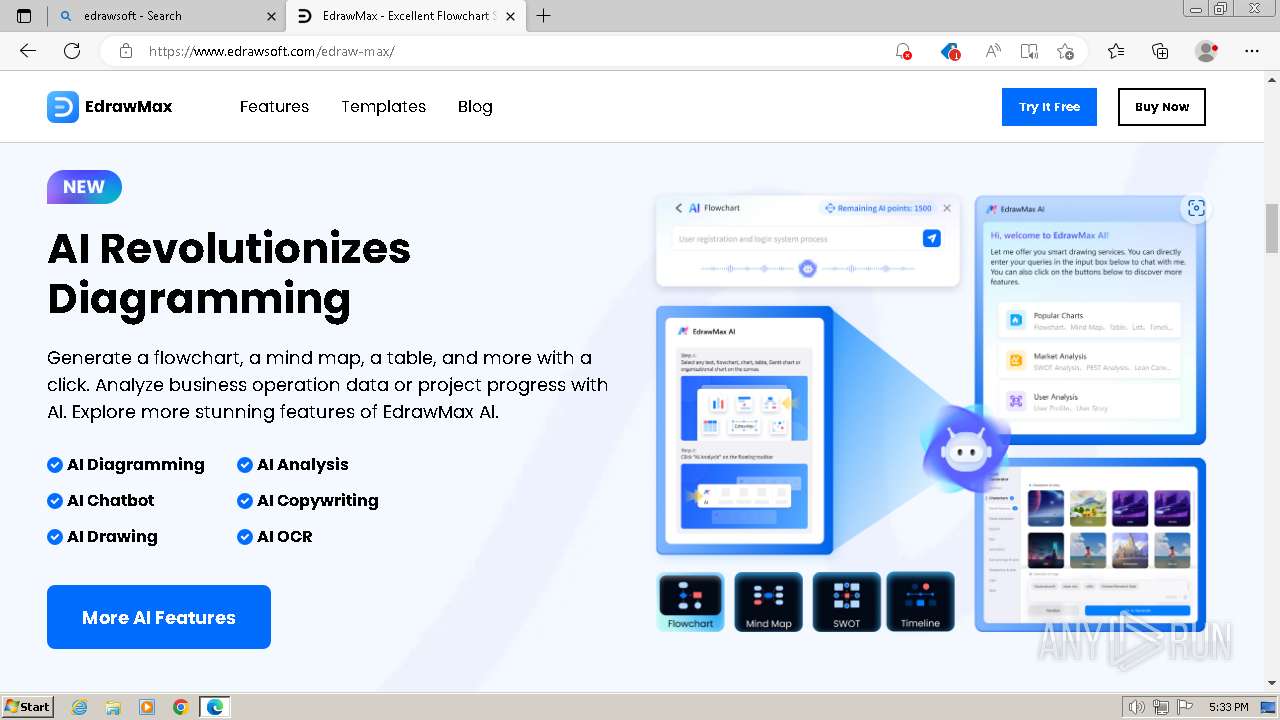Enter Immersive Reader icon
The height and width of the screenshot is (720, 1280).
[1029, 51]
